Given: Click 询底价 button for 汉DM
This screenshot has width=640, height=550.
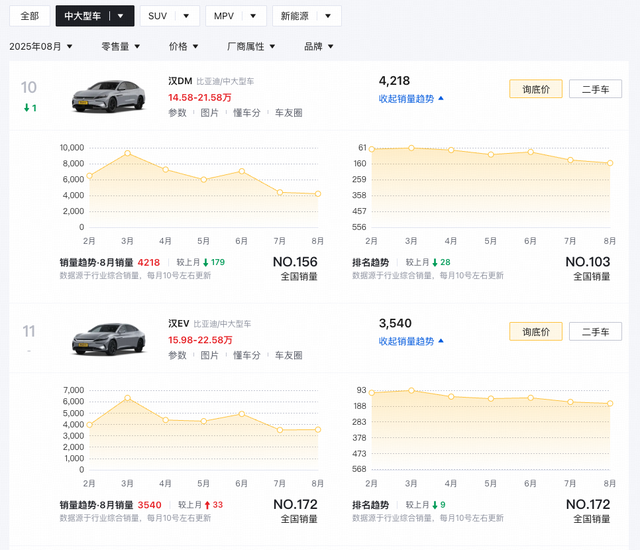Looking at the screenshot, I should 535,89.
